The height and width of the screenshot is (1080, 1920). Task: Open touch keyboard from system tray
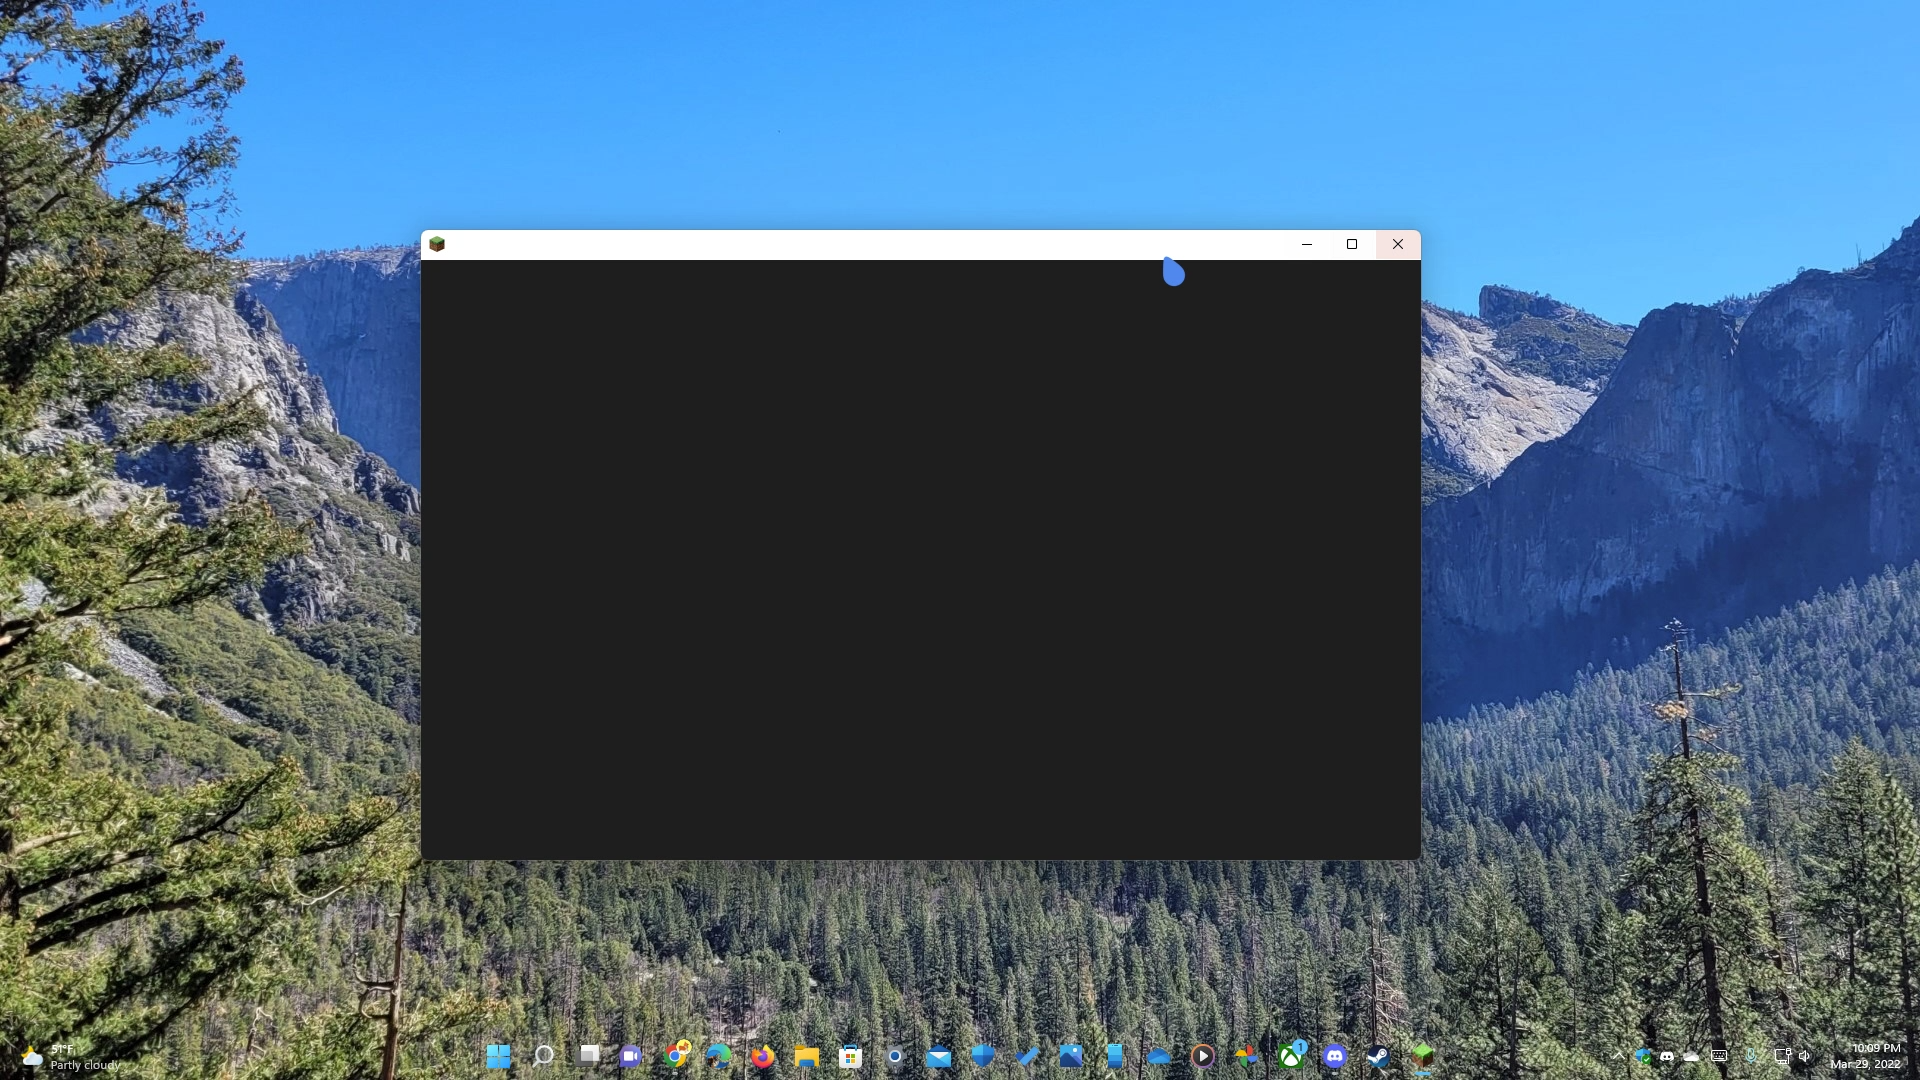click(1719, 1056)
